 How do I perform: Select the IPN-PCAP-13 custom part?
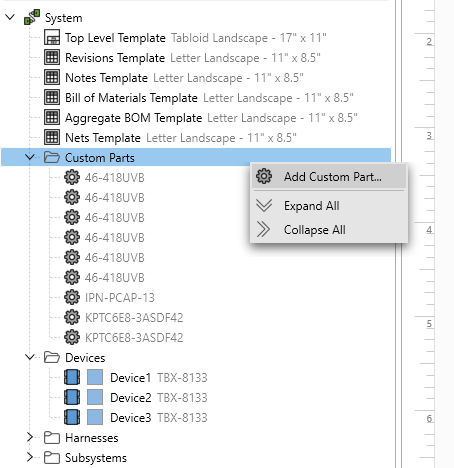120,298
